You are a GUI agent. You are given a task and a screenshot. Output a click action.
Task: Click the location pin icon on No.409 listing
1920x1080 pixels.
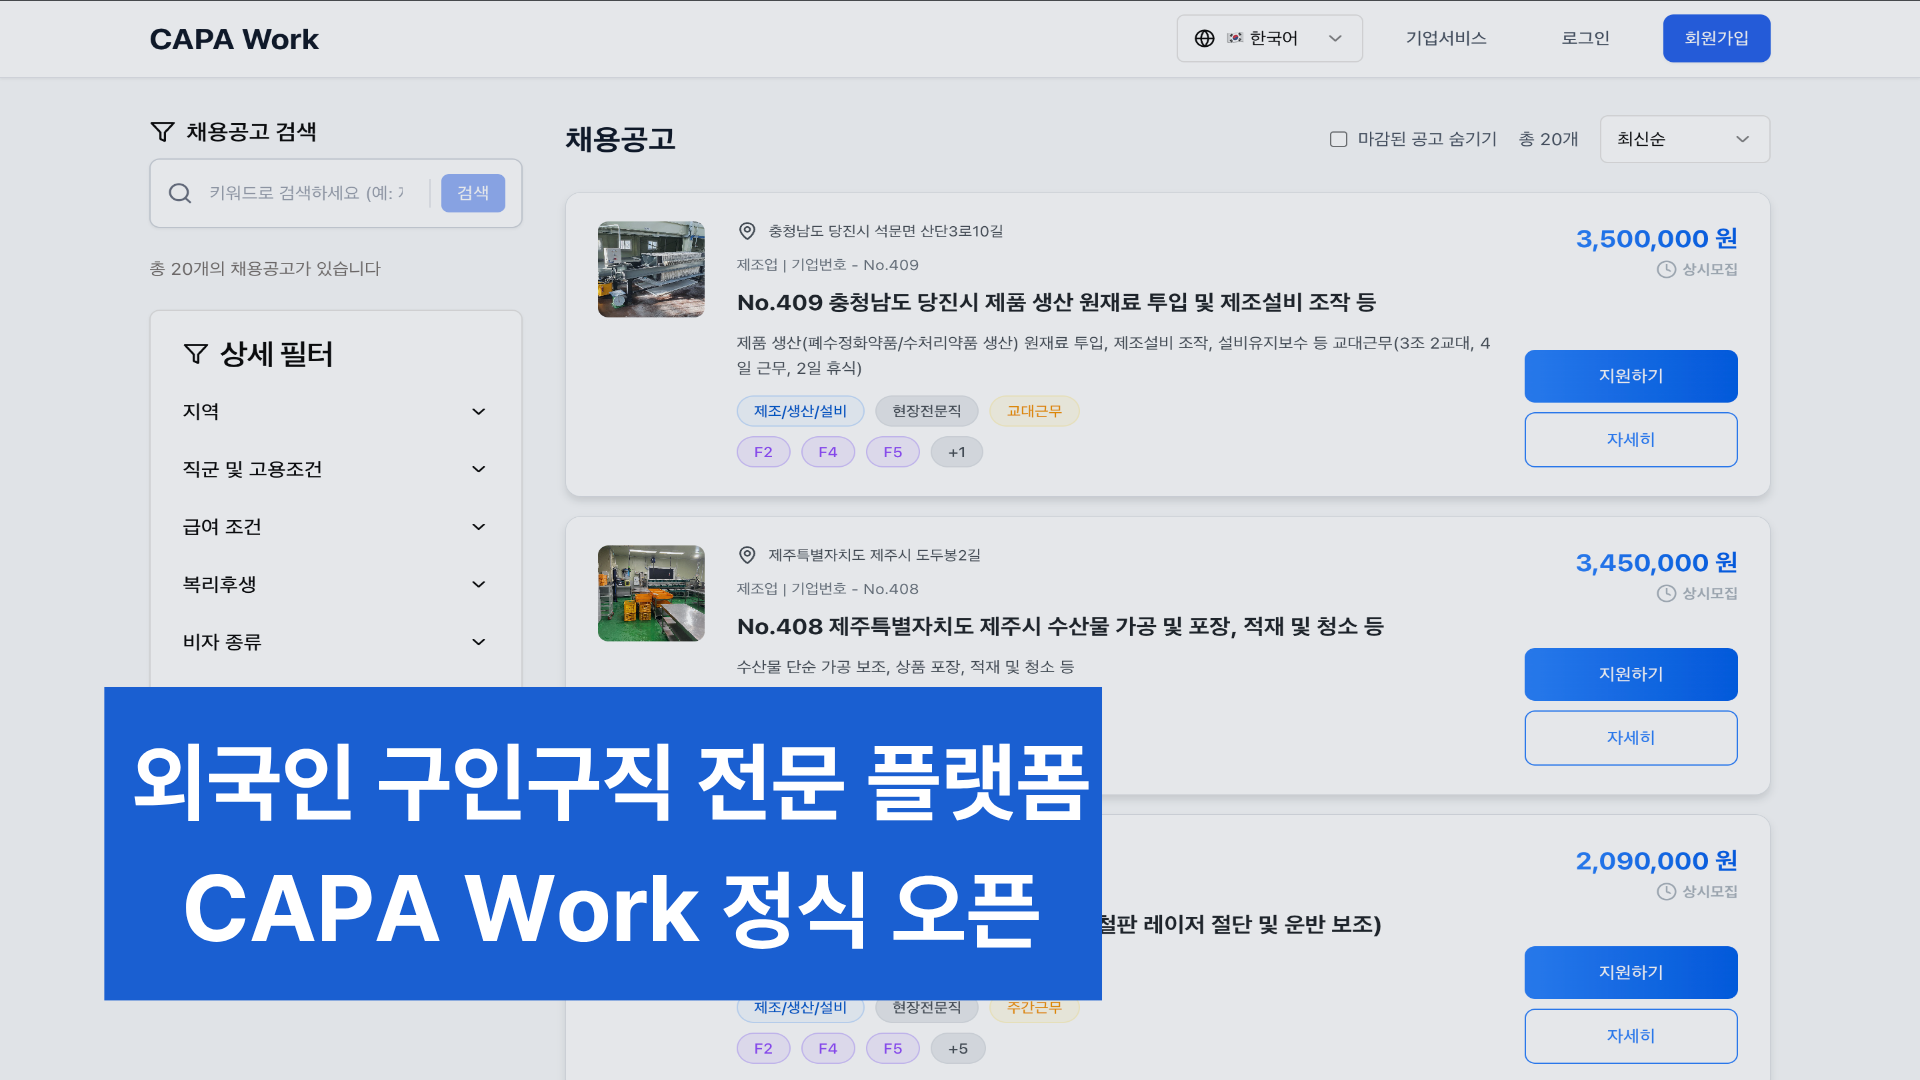(747, 231)
